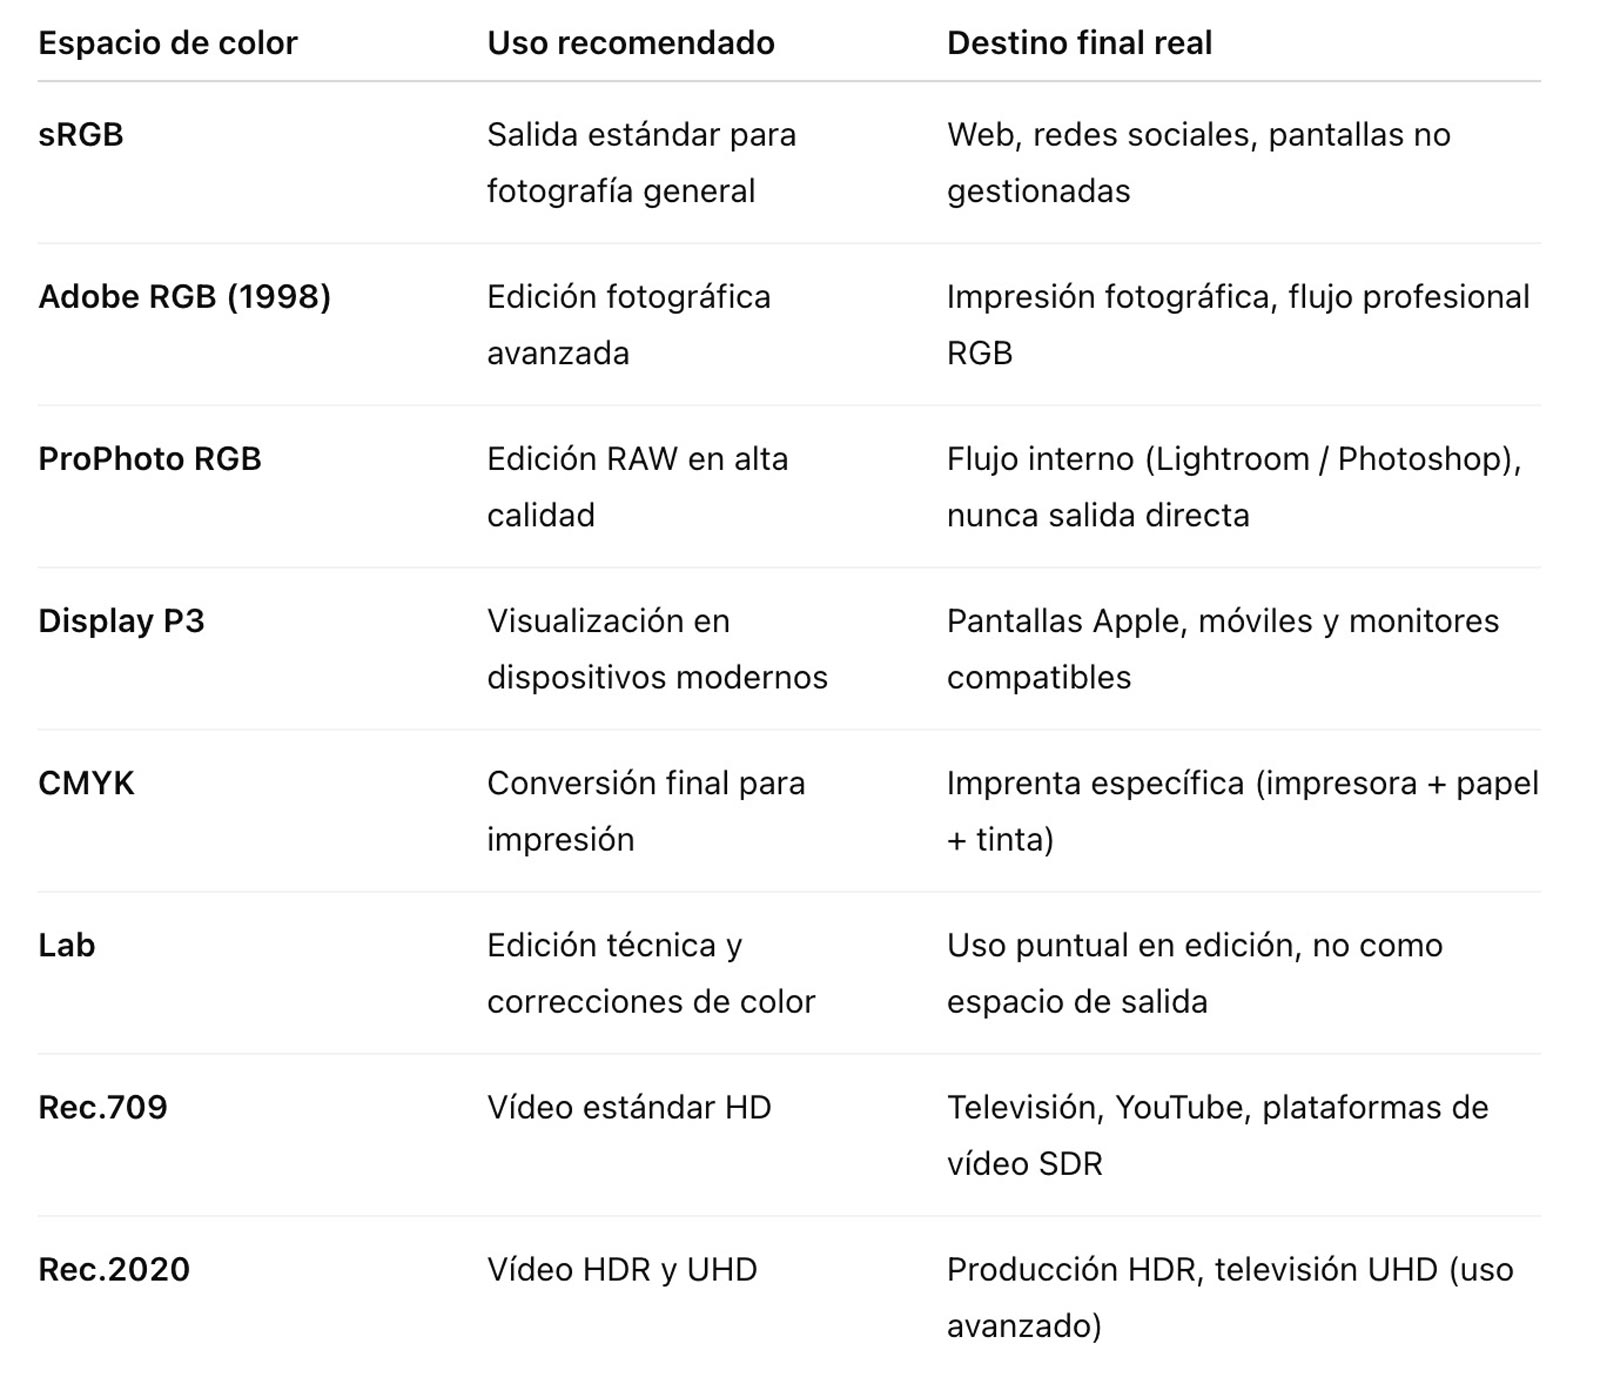
Task: Select "Visualización en dispositivos modernos" cell
Action: coord(657,648)
